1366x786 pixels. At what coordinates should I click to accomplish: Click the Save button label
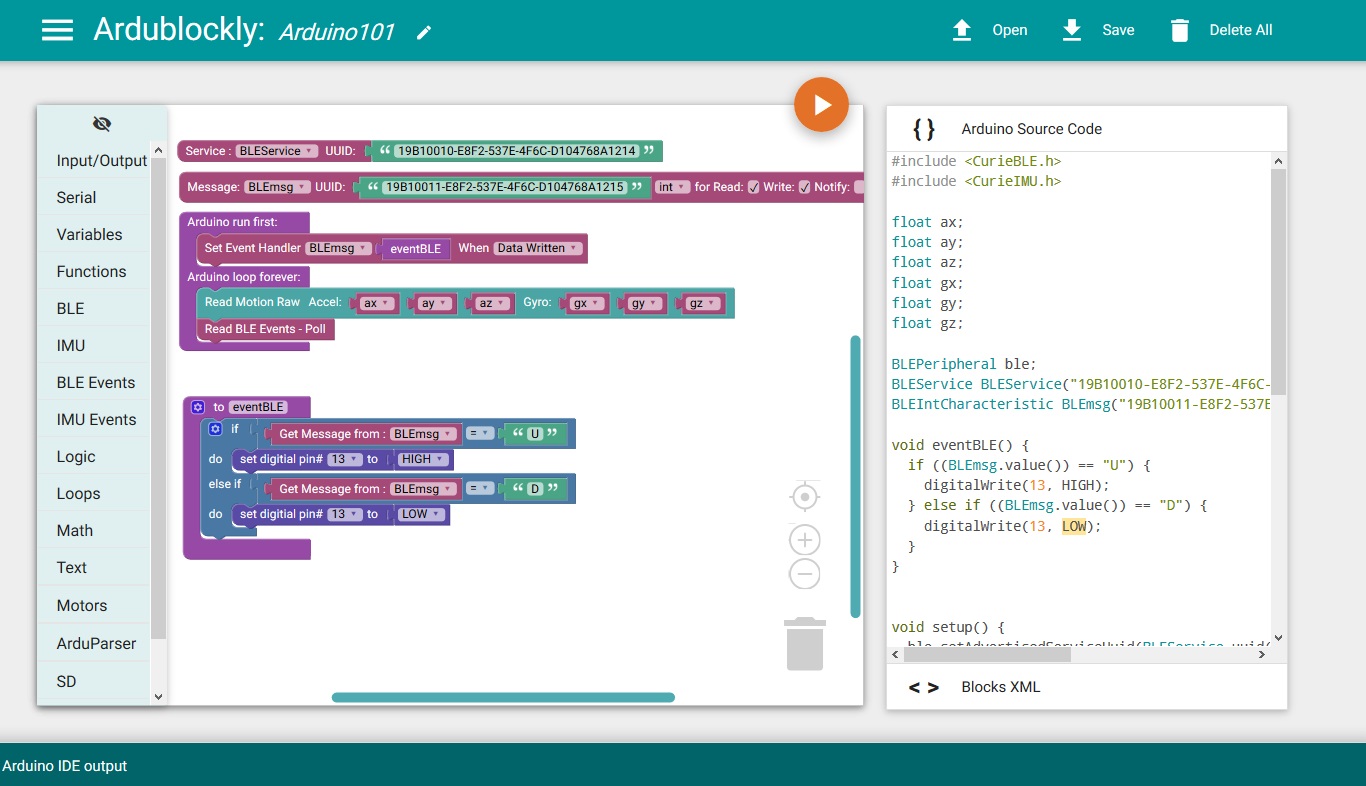coord(1118,30)
